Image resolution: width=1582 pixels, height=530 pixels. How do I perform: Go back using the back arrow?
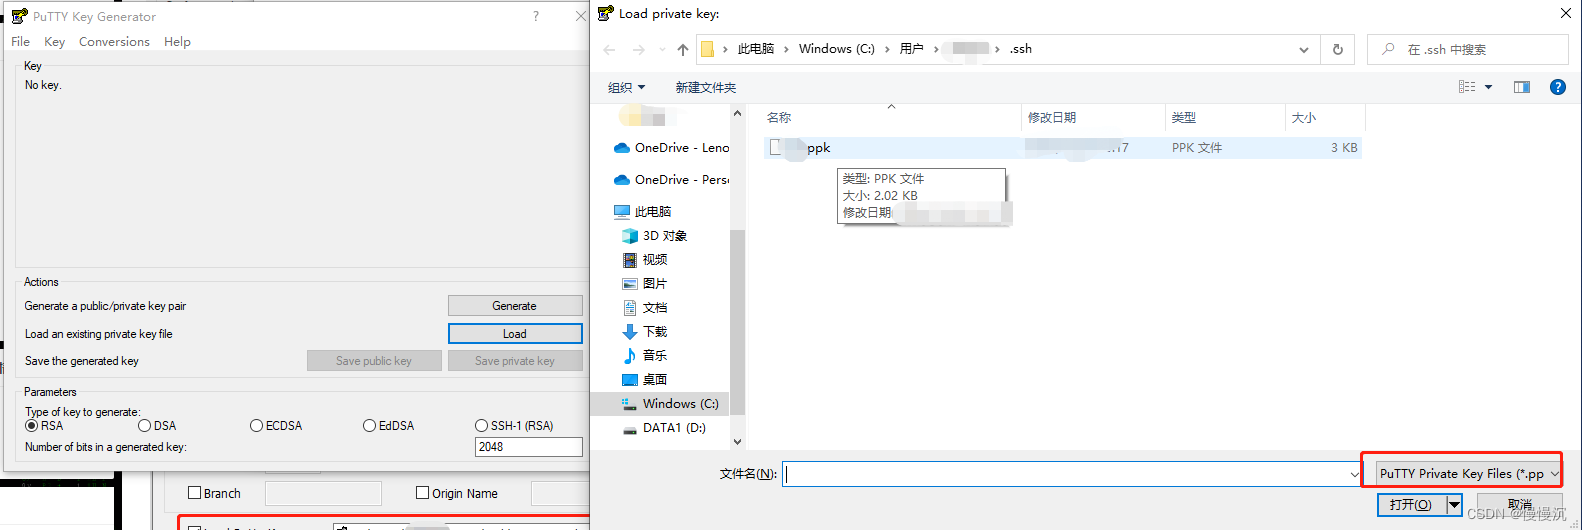pyautogui.click(x=610, y=49)
